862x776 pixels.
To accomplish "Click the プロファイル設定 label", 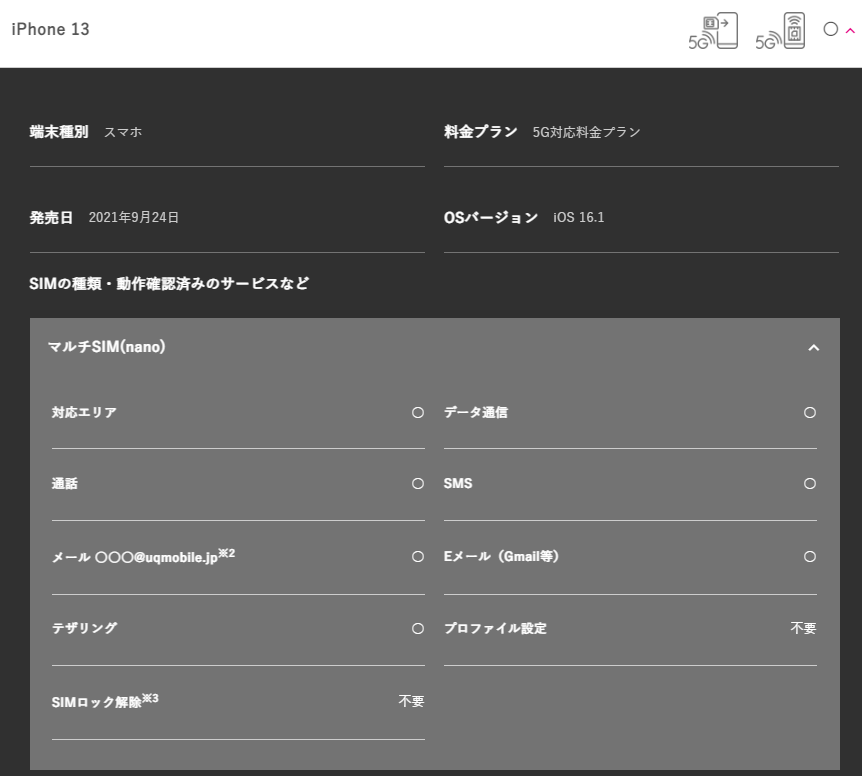I will [495, 628].
